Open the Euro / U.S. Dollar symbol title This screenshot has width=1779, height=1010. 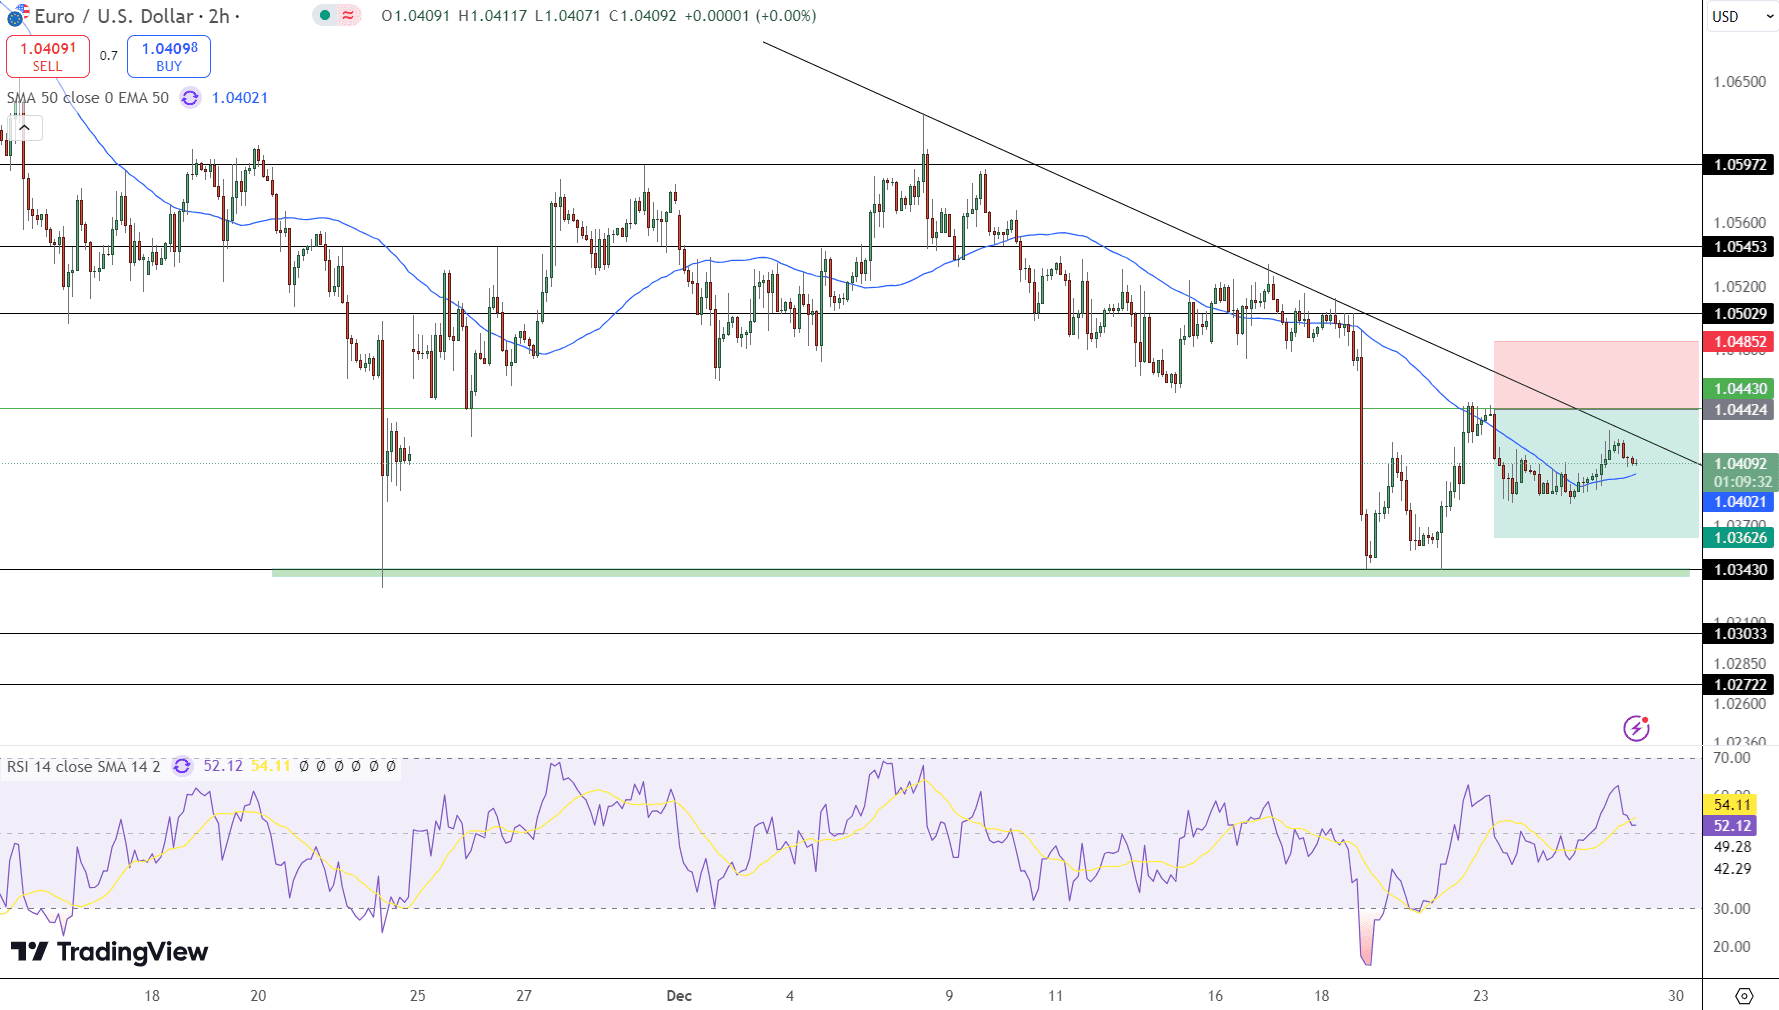pyautogui.click(x=114, y=16)
